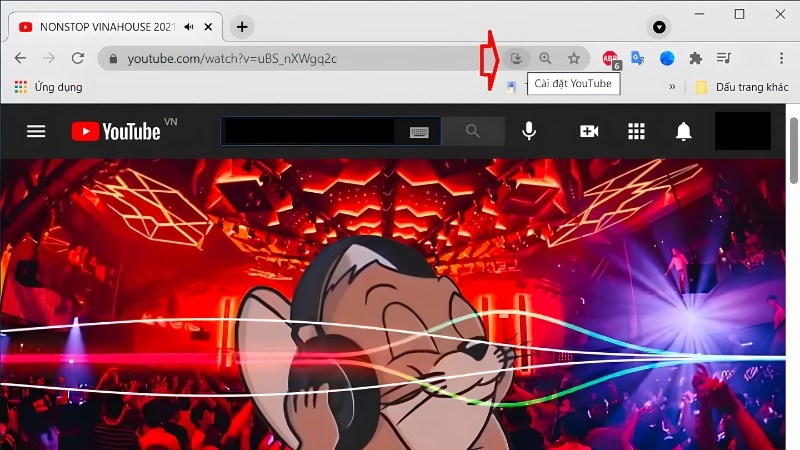This screenshot has width=800, height=450.
Task: Bookmark this page with the star icon
Action: [573, 58]
